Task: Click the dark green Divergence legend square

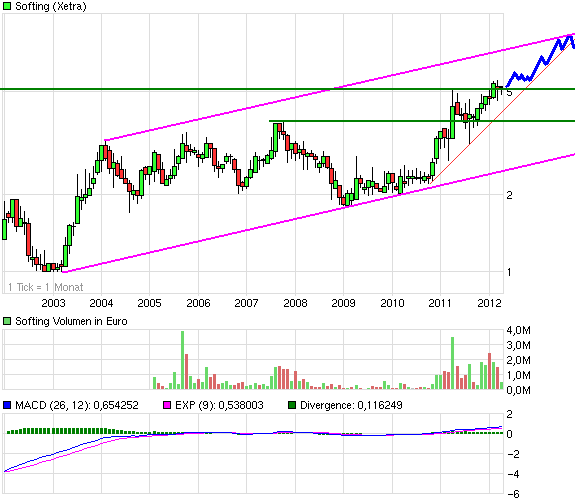Action: pos(292,405)
